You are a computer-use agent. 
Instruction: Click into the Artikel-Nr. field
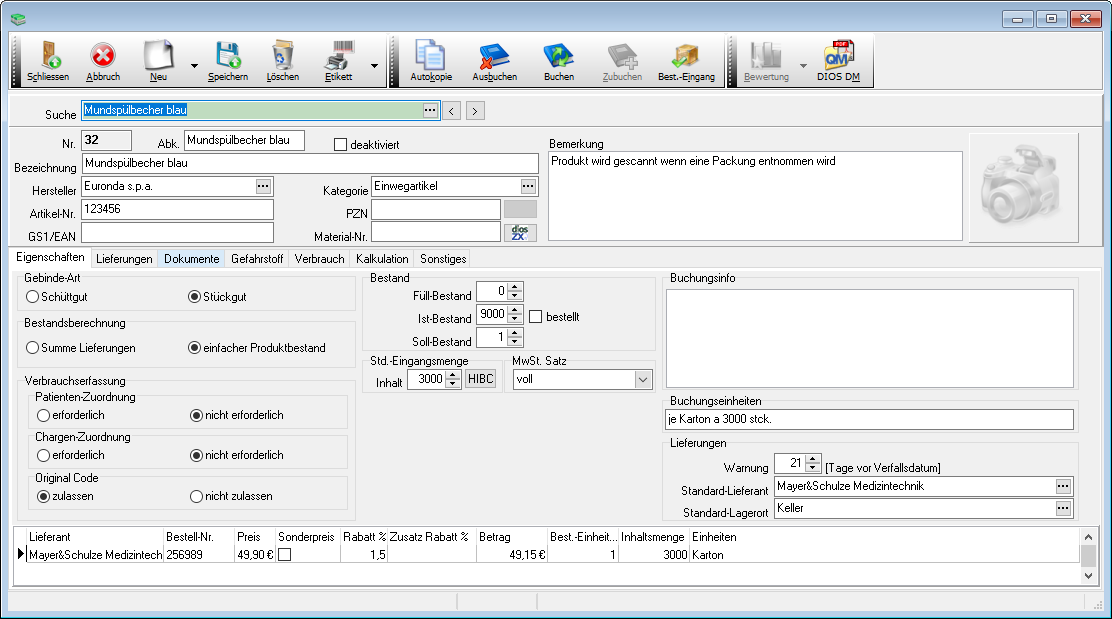[177, 209]
